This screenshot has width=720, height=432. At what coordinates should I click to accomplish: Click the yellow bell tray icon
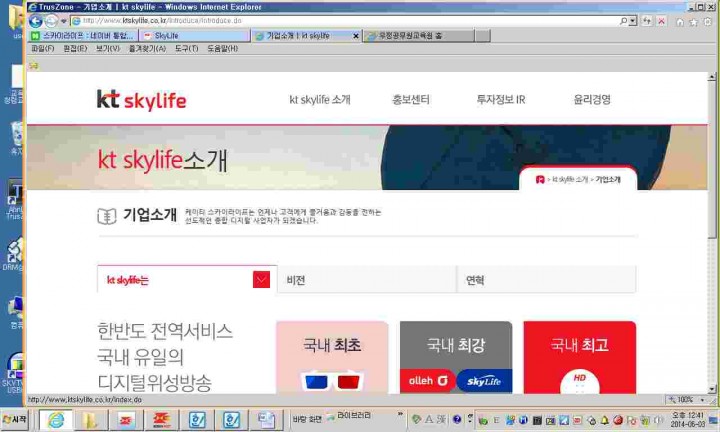(605, 420)
